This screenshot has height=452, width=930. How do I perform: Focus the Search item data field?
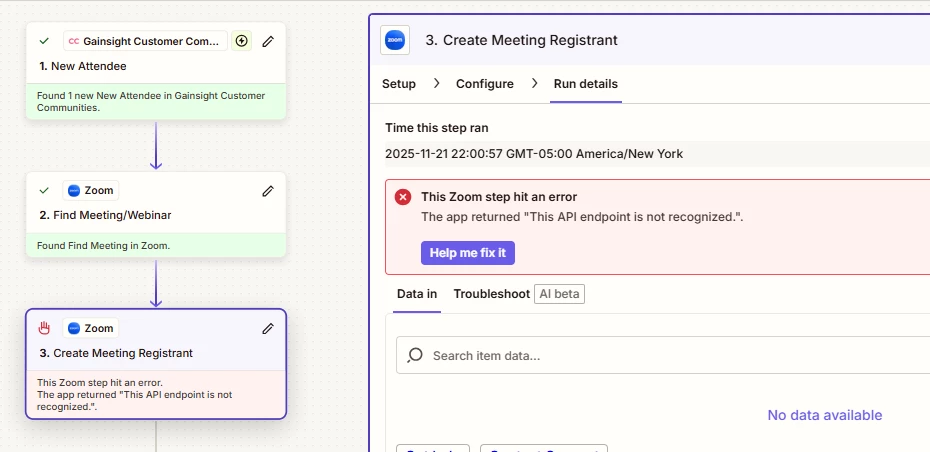point(663,355)
